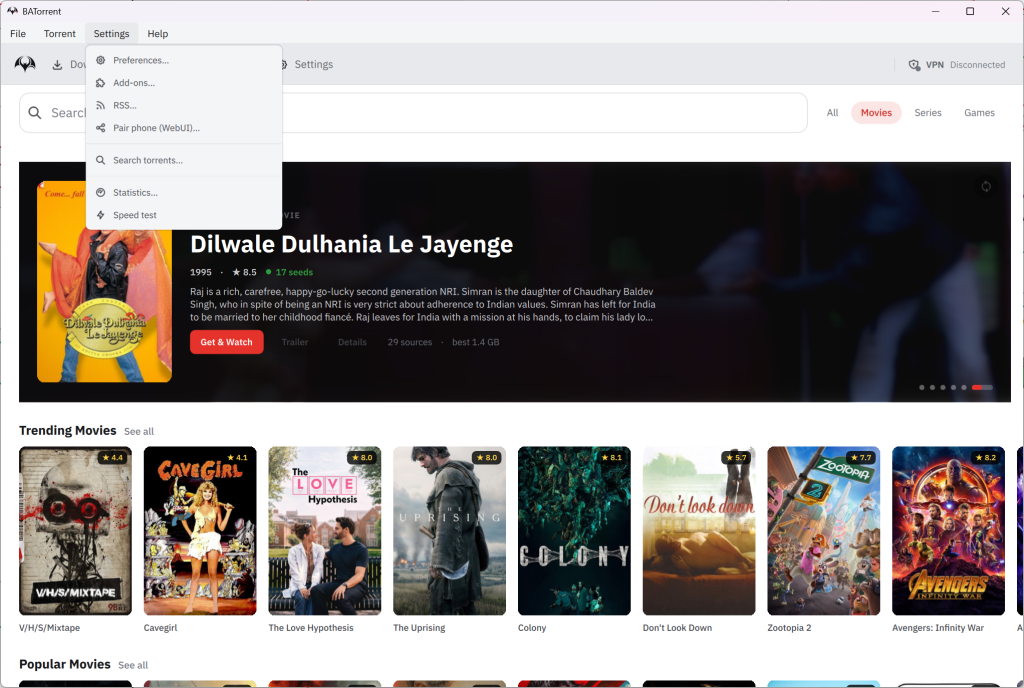This screenshot has width=1024, height=688.
Task: Click the "Don't Look Down" title text
Action: [677, 628]
